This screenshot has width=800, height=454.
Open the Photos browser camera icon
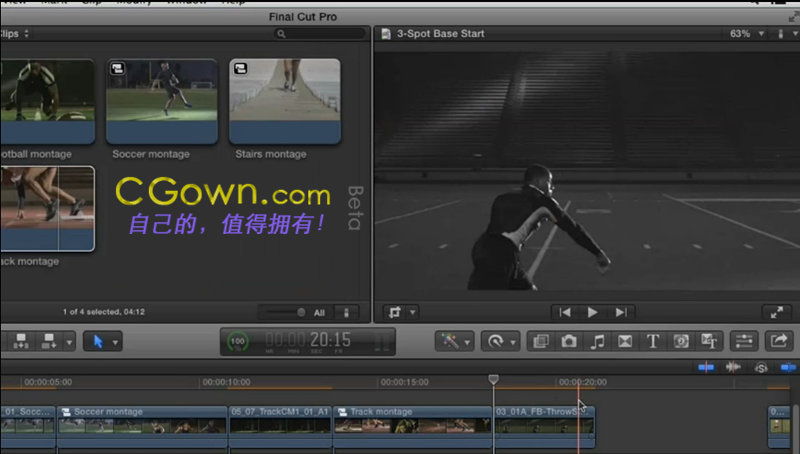click(569, 341)
